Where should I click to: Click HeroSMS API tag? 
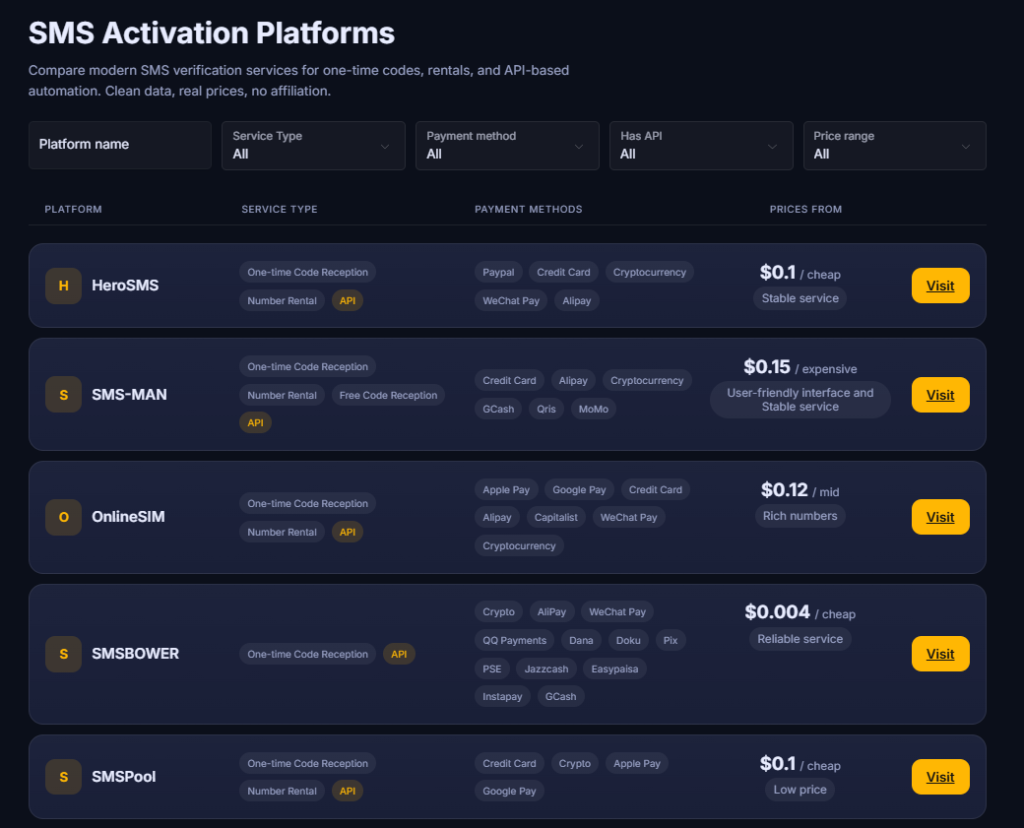[347, 301]
